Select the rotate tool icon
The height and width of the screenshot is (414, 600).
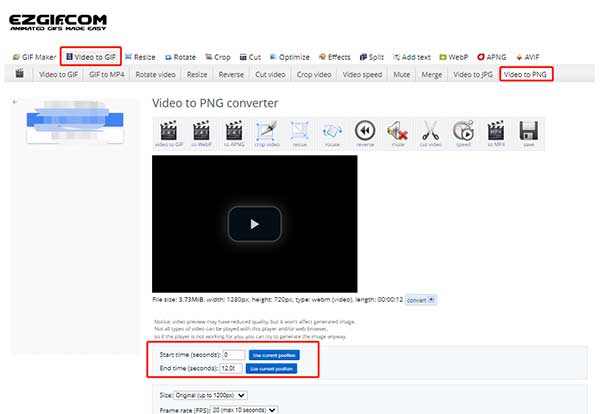coord(332,134)
